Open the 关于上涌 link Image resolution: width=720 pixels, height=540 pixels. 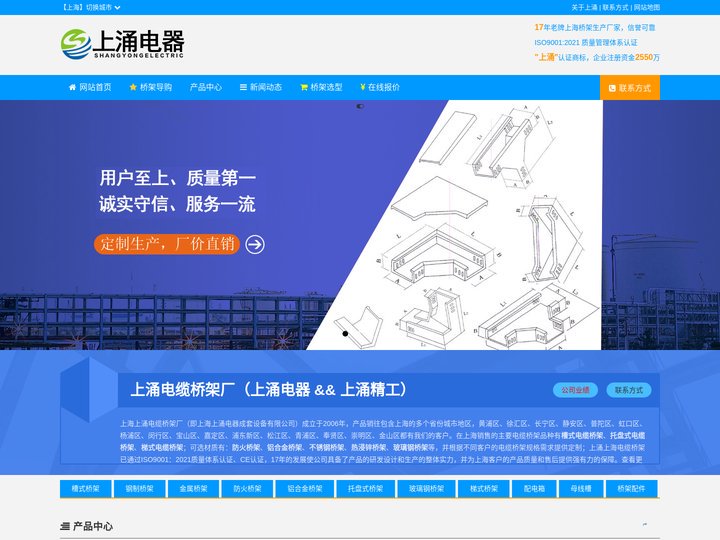click(x=584, y=7)
